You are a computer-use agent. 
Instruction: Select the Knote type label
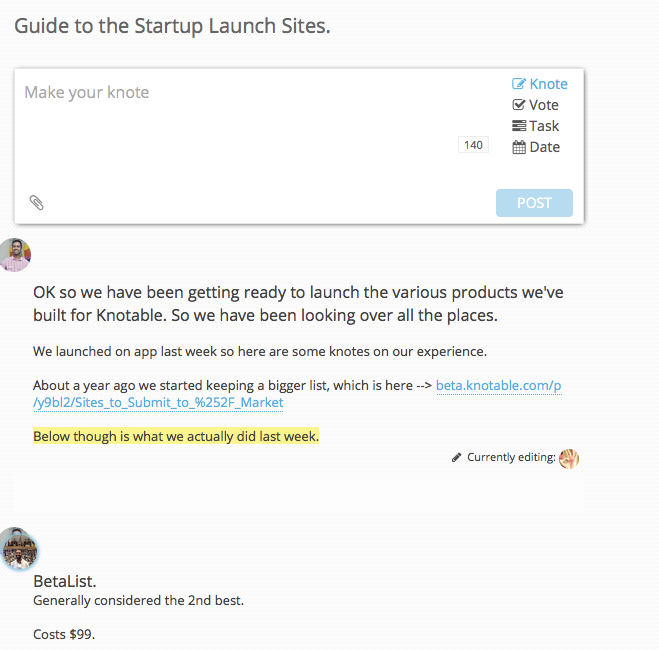coord(548,84)
